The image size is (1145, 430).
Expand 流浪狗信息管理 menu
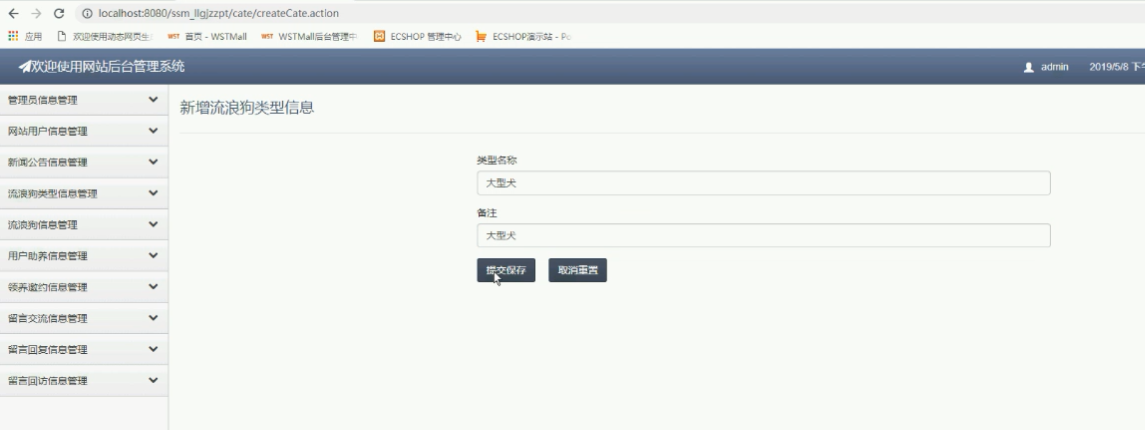84,225
